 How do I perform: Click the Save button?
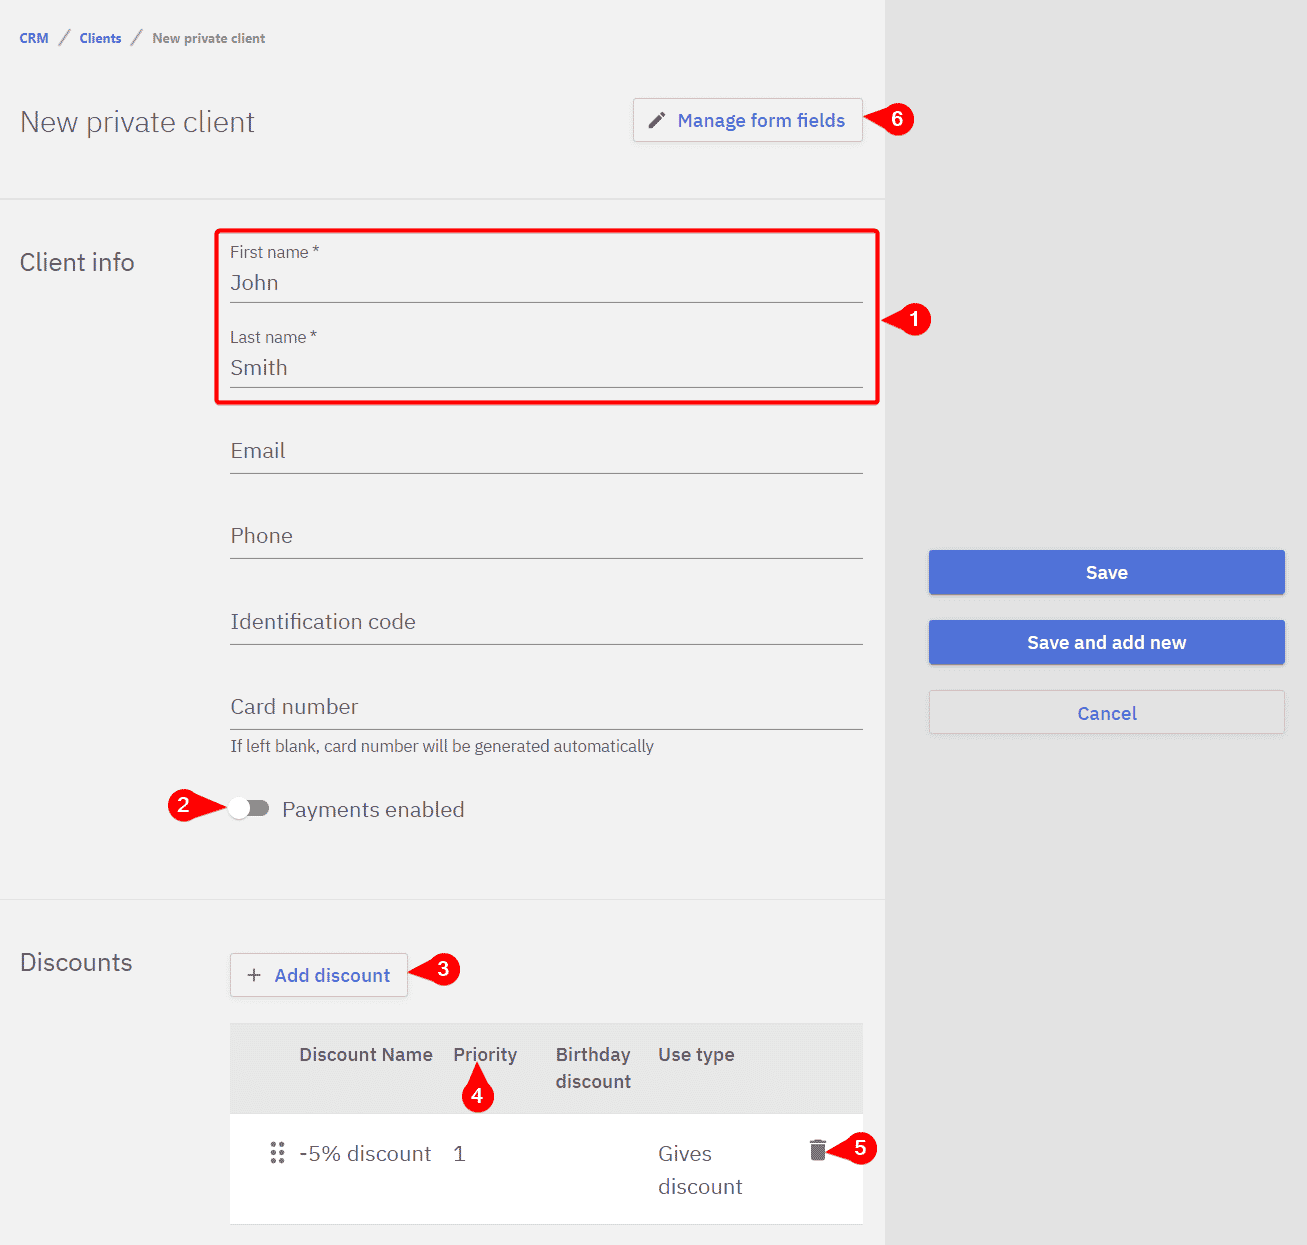coord(1106,572)
